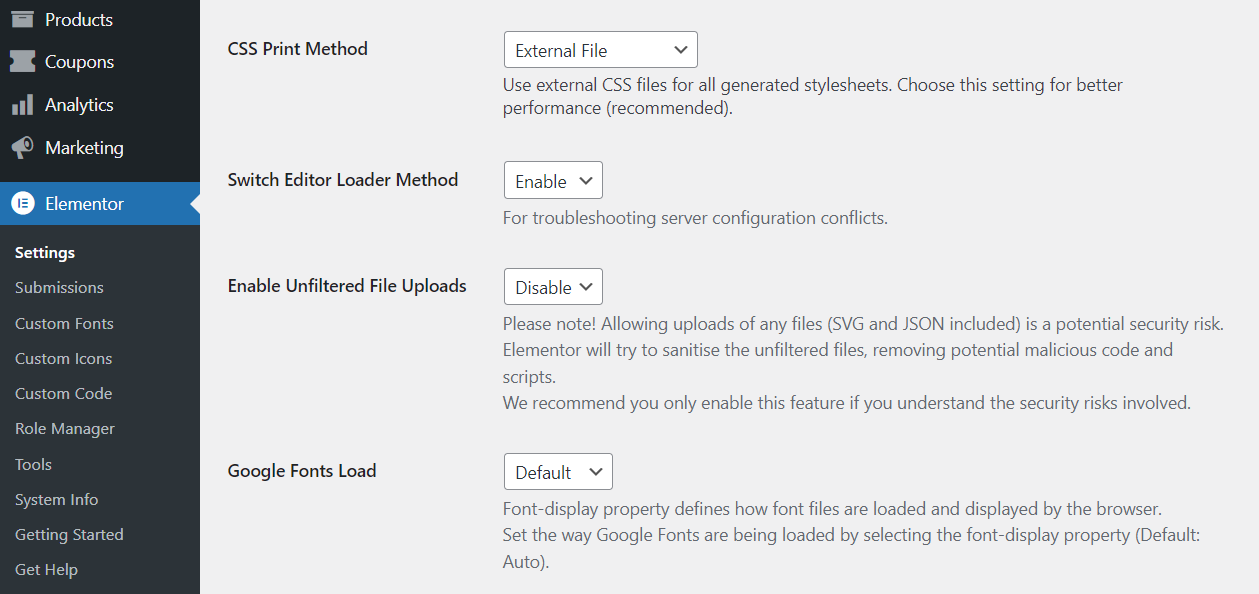Click the Marketing megaphone icon
1259x594 pixels.
[x=22, y=148]
